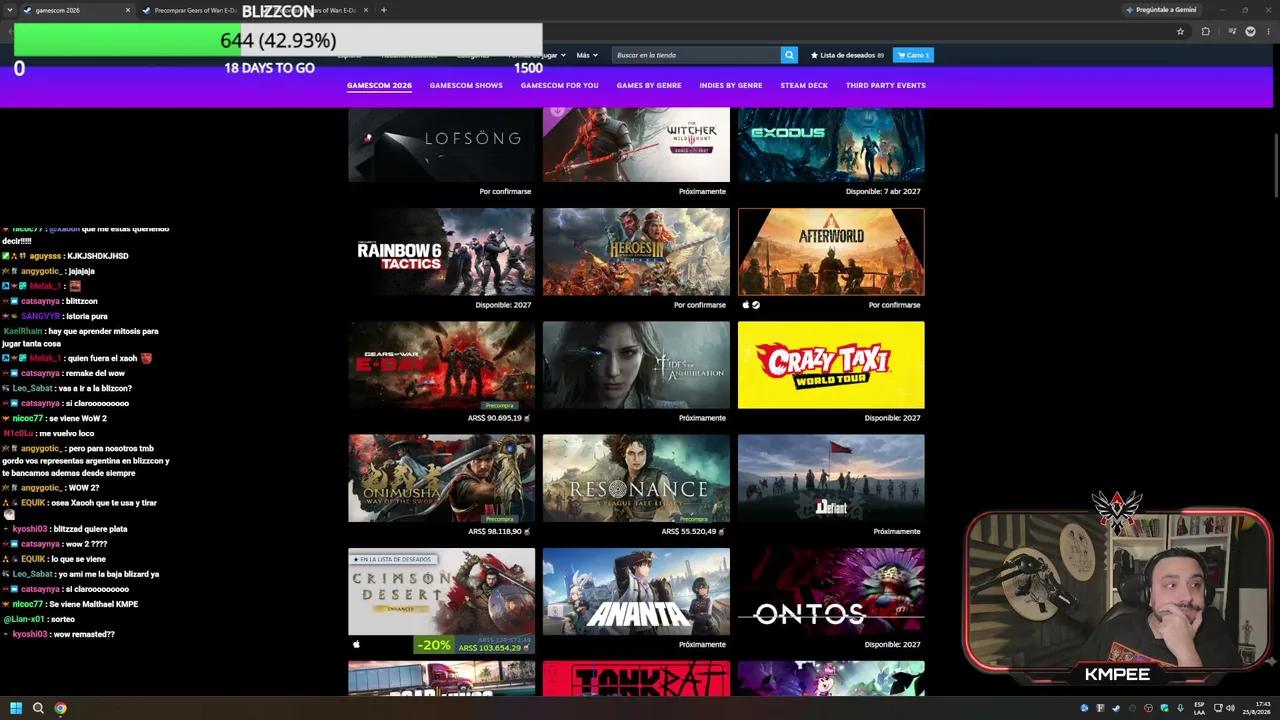
Task: Open Windows taskbar search
Action: pos(38,708)
